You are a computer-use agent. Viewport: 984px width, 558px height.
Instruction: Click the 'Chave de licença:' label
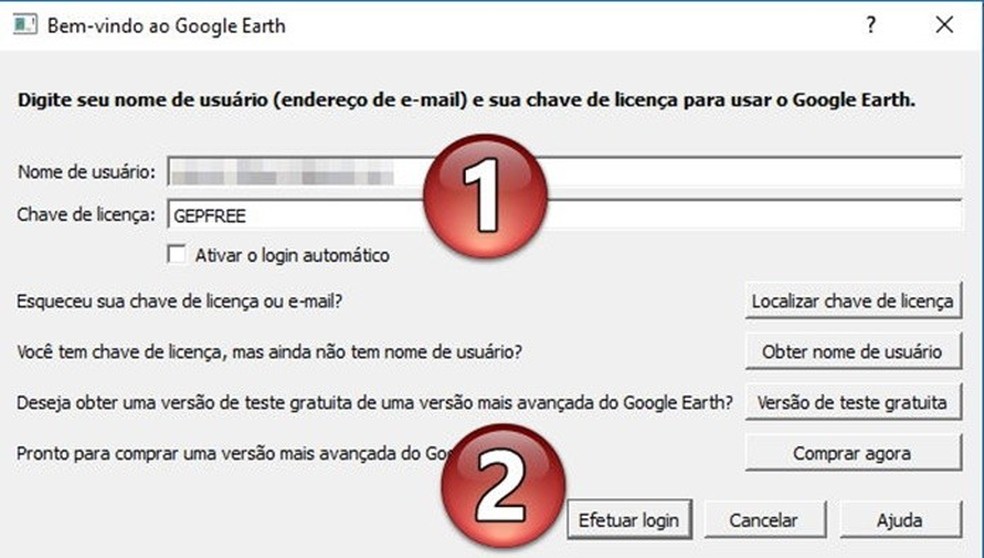(86, 215)
